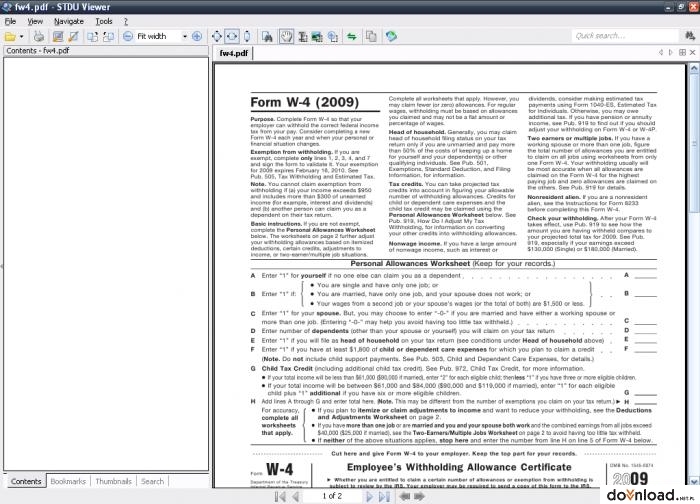Open the Fit width zoom dropdown
700x504 pixels.
(x=184, y=37)
